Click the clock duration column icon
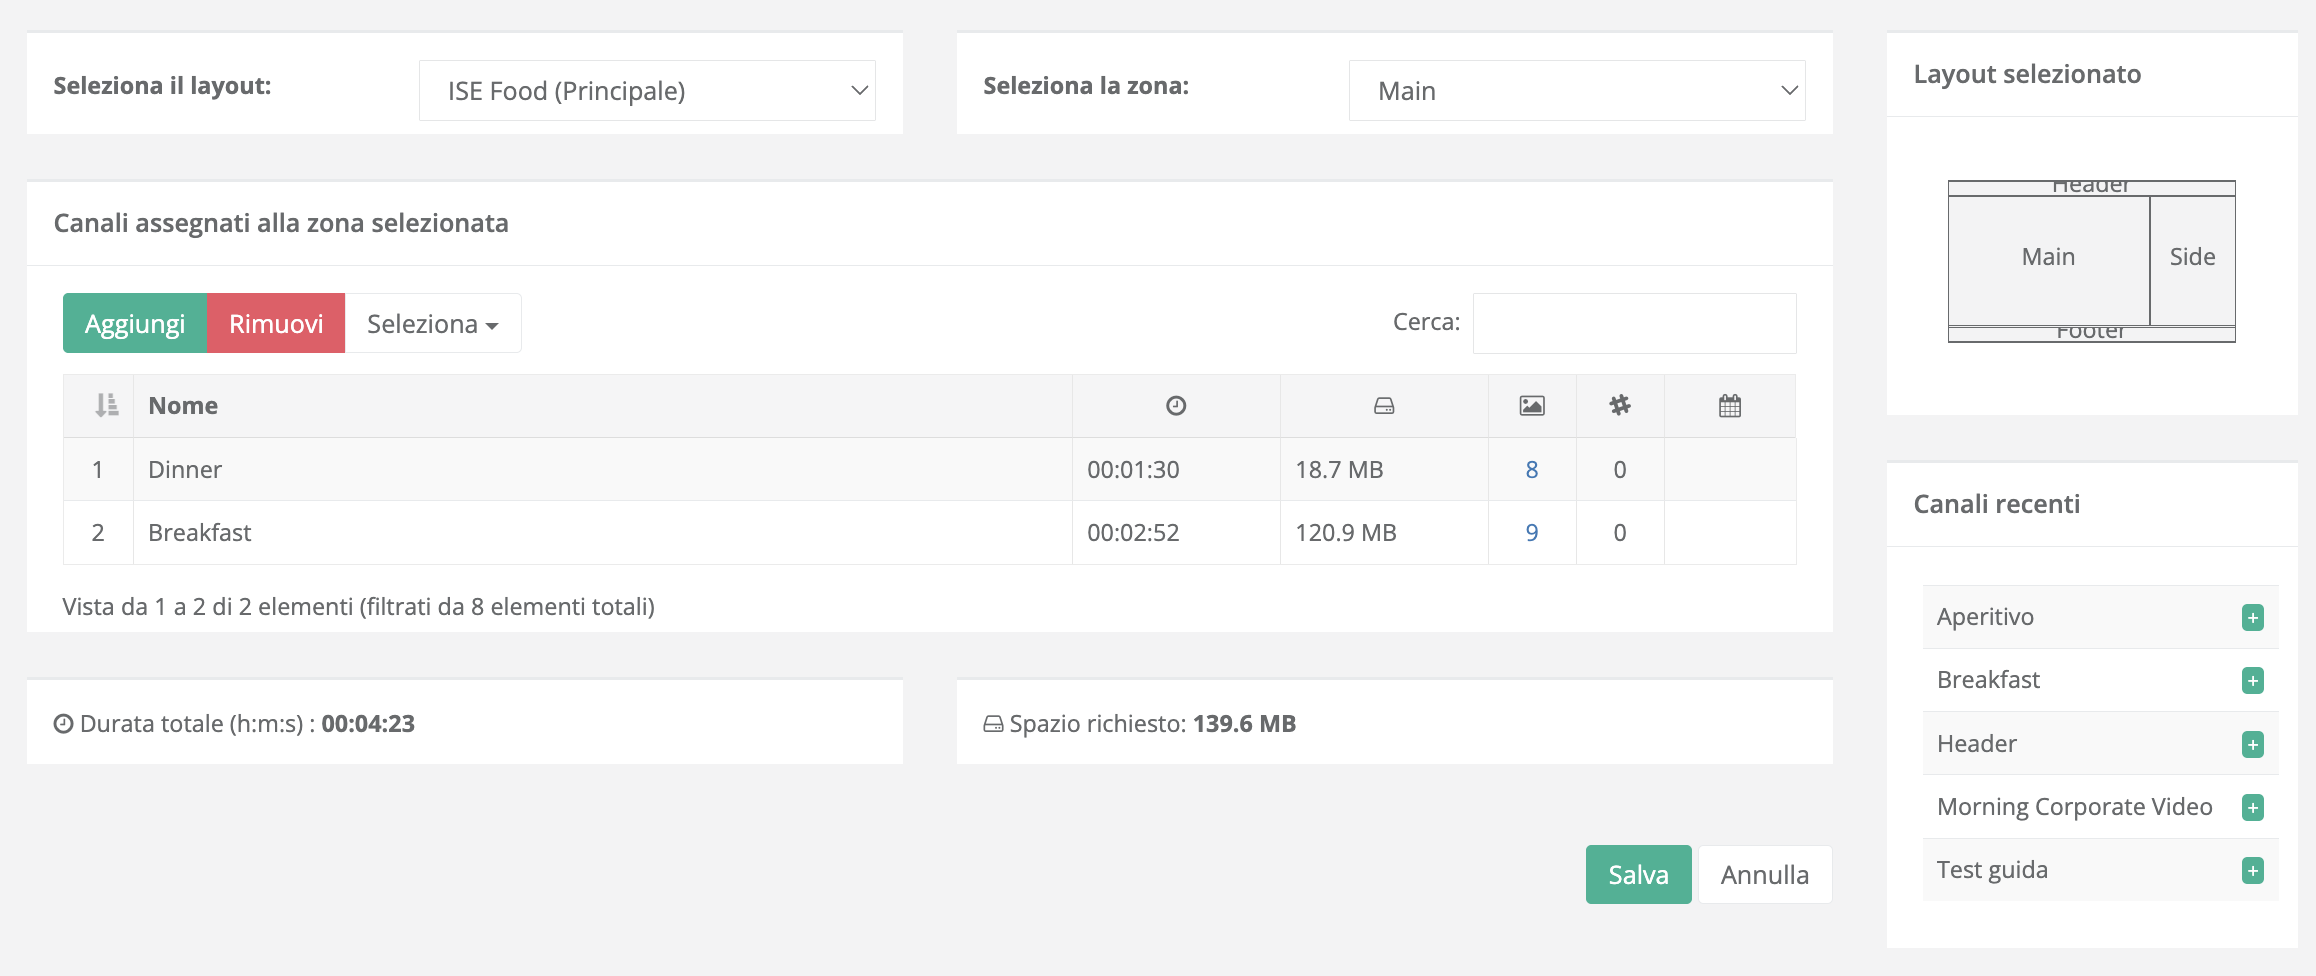The image size is (2316, 976). pos(1176,405)
